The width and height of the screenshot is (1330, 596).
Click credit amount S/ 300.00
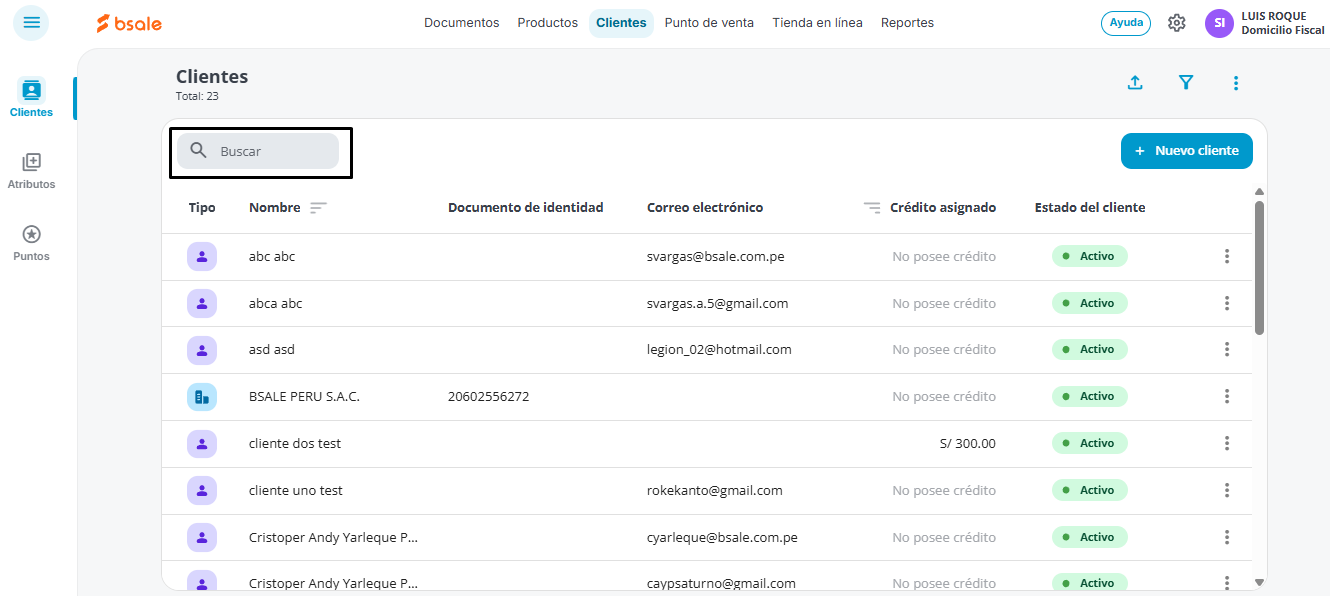[x=968, y=443]
